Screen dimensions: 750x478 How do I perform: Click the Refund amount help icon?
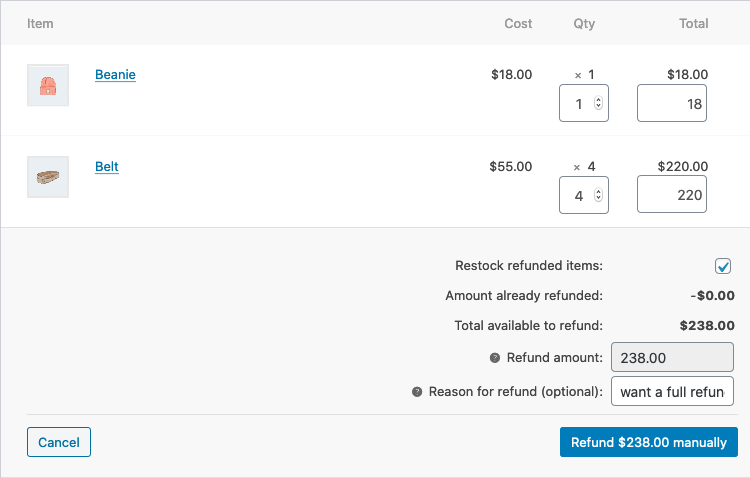495,358
